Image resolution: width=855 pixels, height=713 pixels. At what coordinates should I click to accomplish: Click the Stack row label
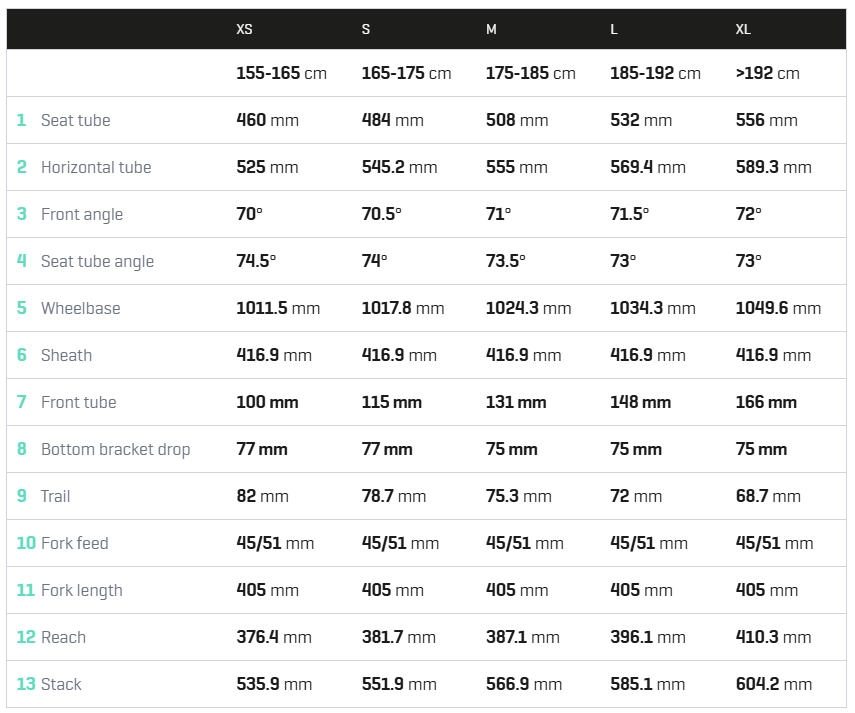pyautogui.click(x=61, y=684)
